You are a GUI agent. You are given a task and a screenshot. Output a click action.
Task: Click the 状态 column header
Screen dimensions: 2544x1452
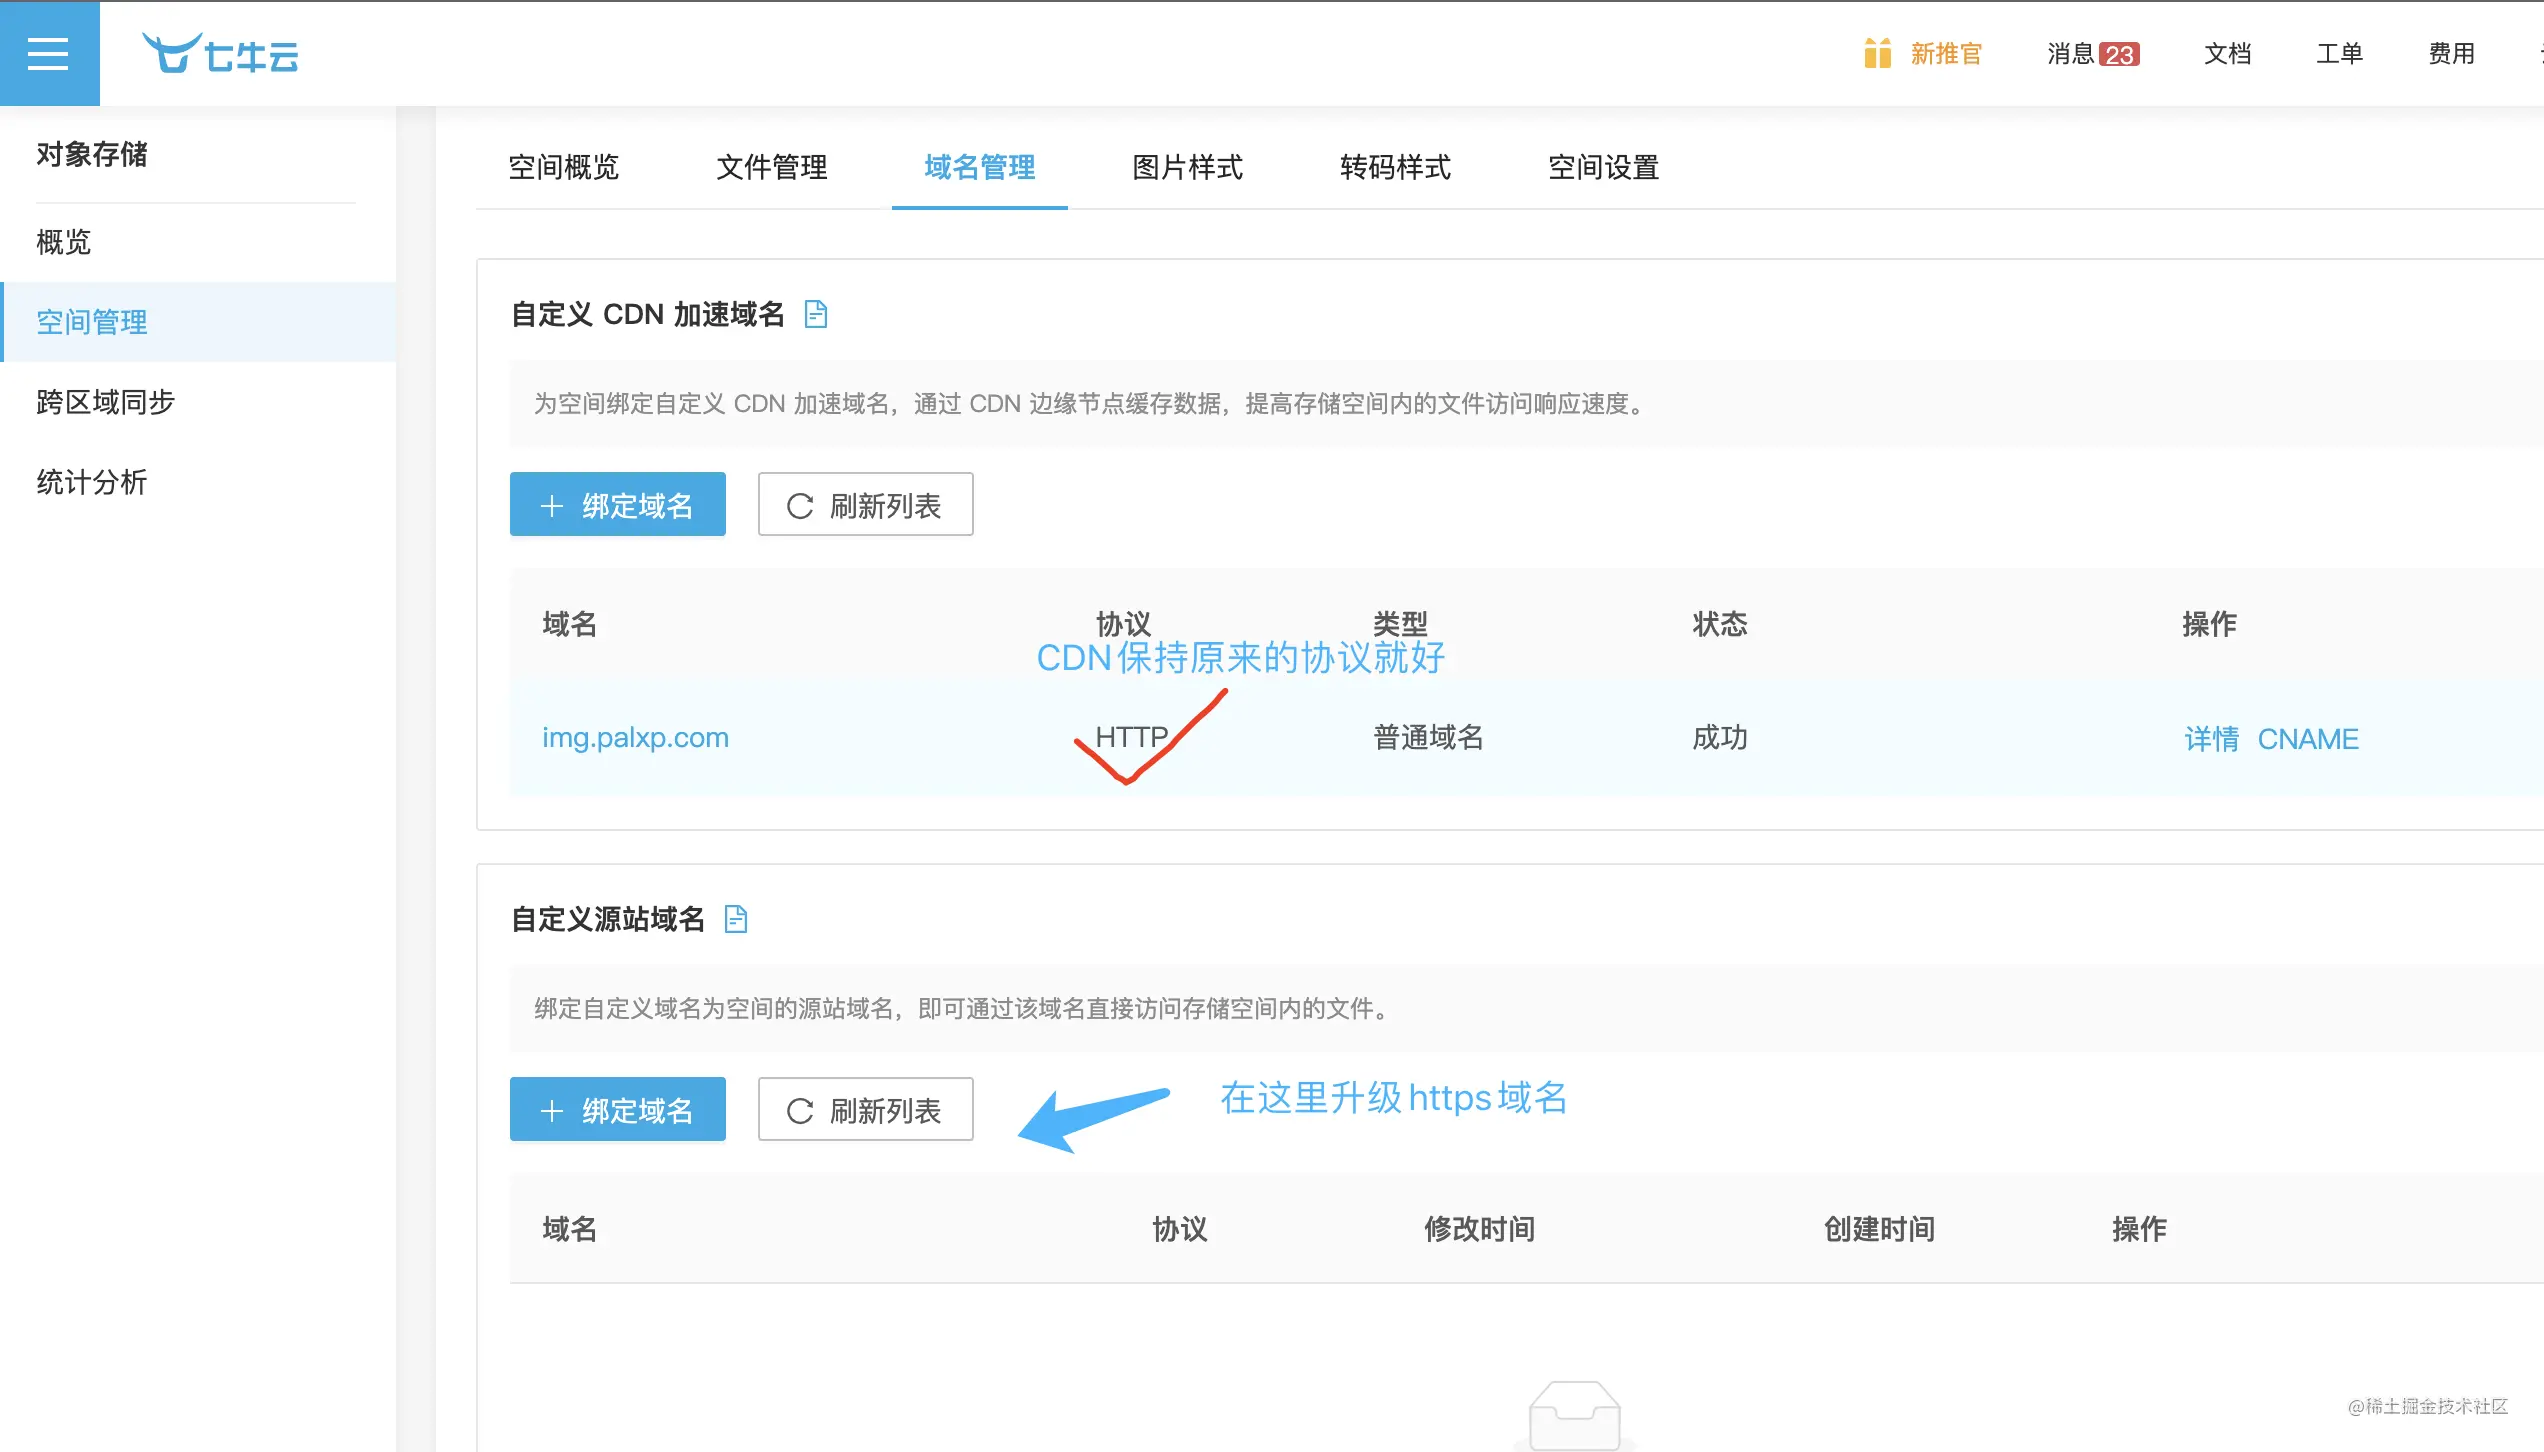(1720, 624)
